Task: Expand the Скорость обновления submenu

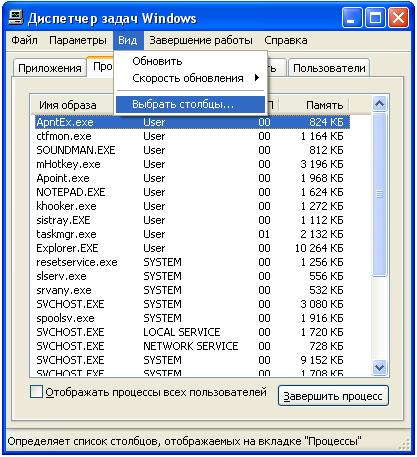Action: coord(190,78)
